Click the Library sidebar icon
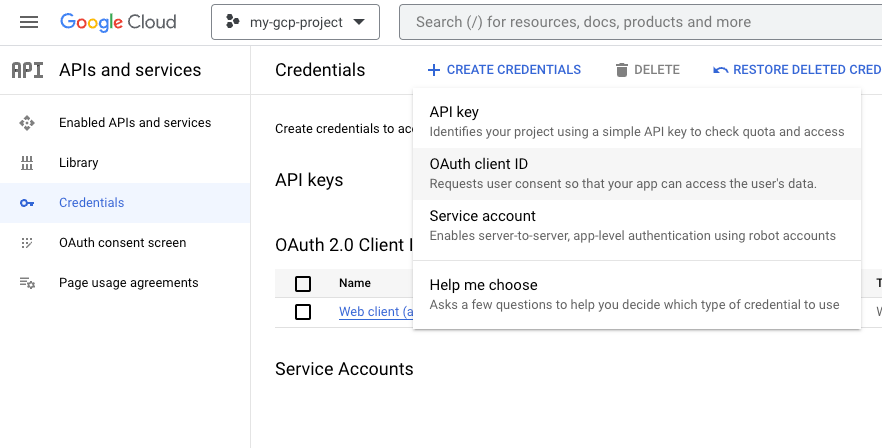This screenshot has width=882, height=448. point(27,163)
